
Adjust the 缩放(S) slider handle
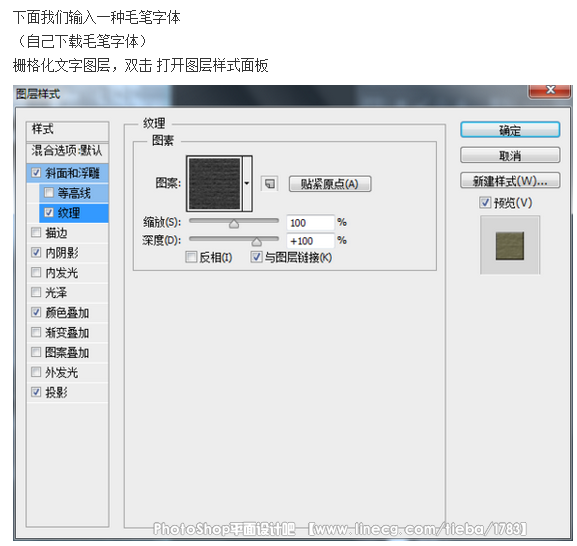coord(234,224)
